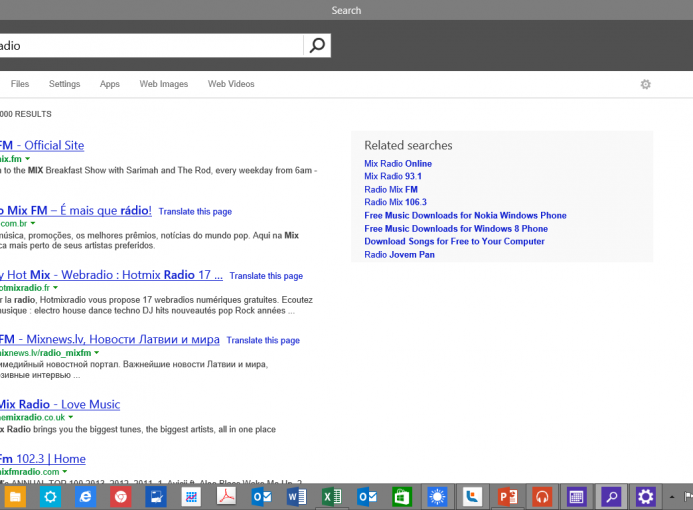693x510 pixels.
Task: Open the File Explorer folder icon
Action: tap(15, 496)
